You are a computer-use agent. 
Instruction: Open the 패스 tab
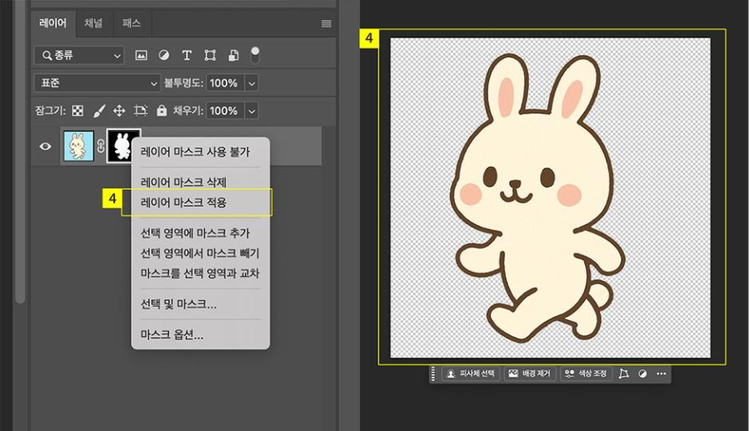click(x=131, y=23)
